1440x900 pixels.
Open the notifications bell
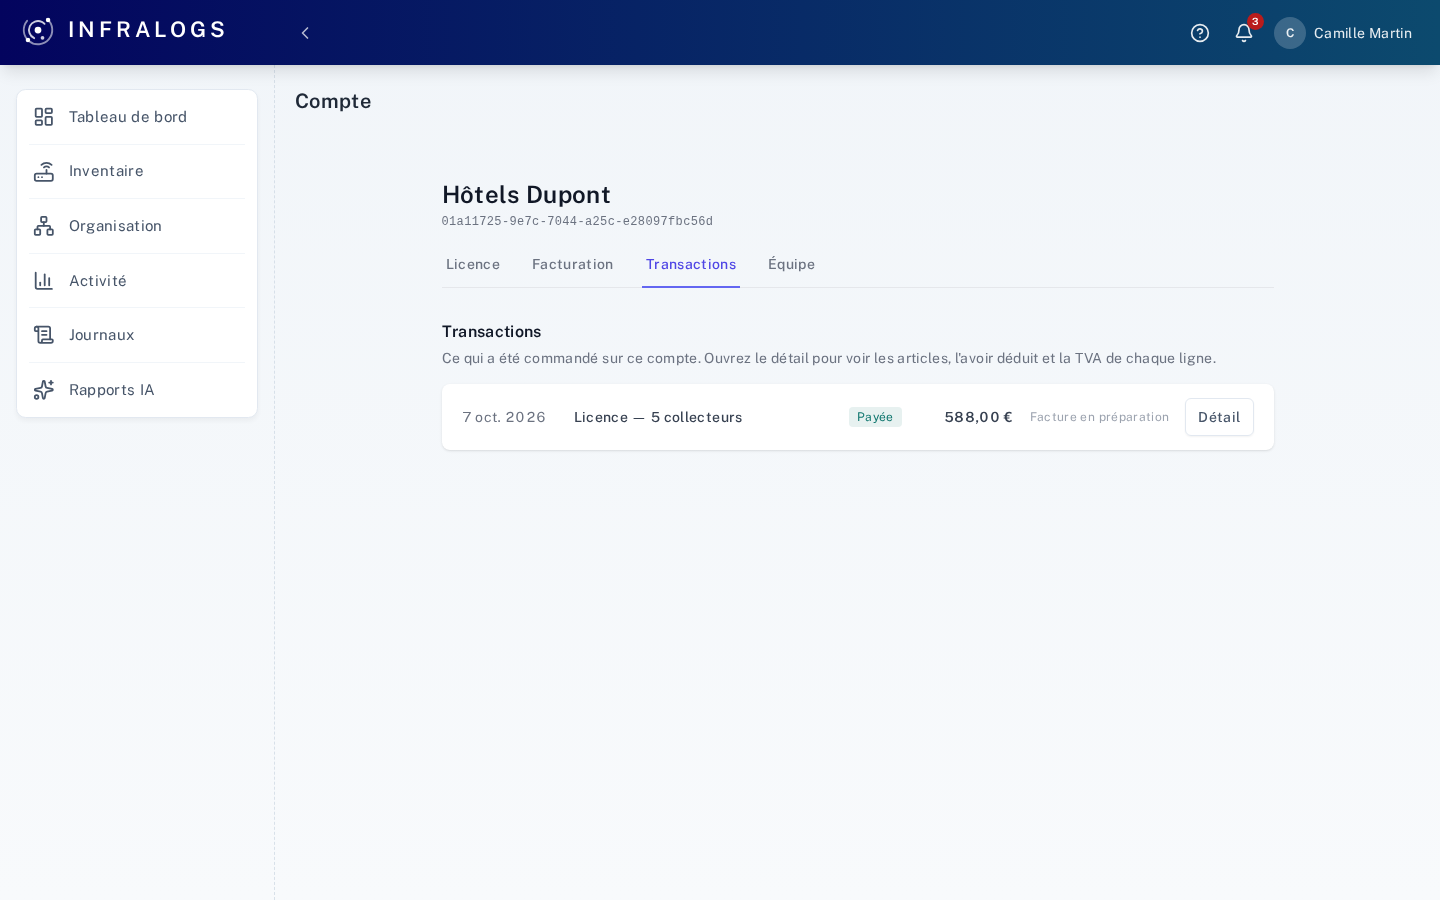[1244, 33]
